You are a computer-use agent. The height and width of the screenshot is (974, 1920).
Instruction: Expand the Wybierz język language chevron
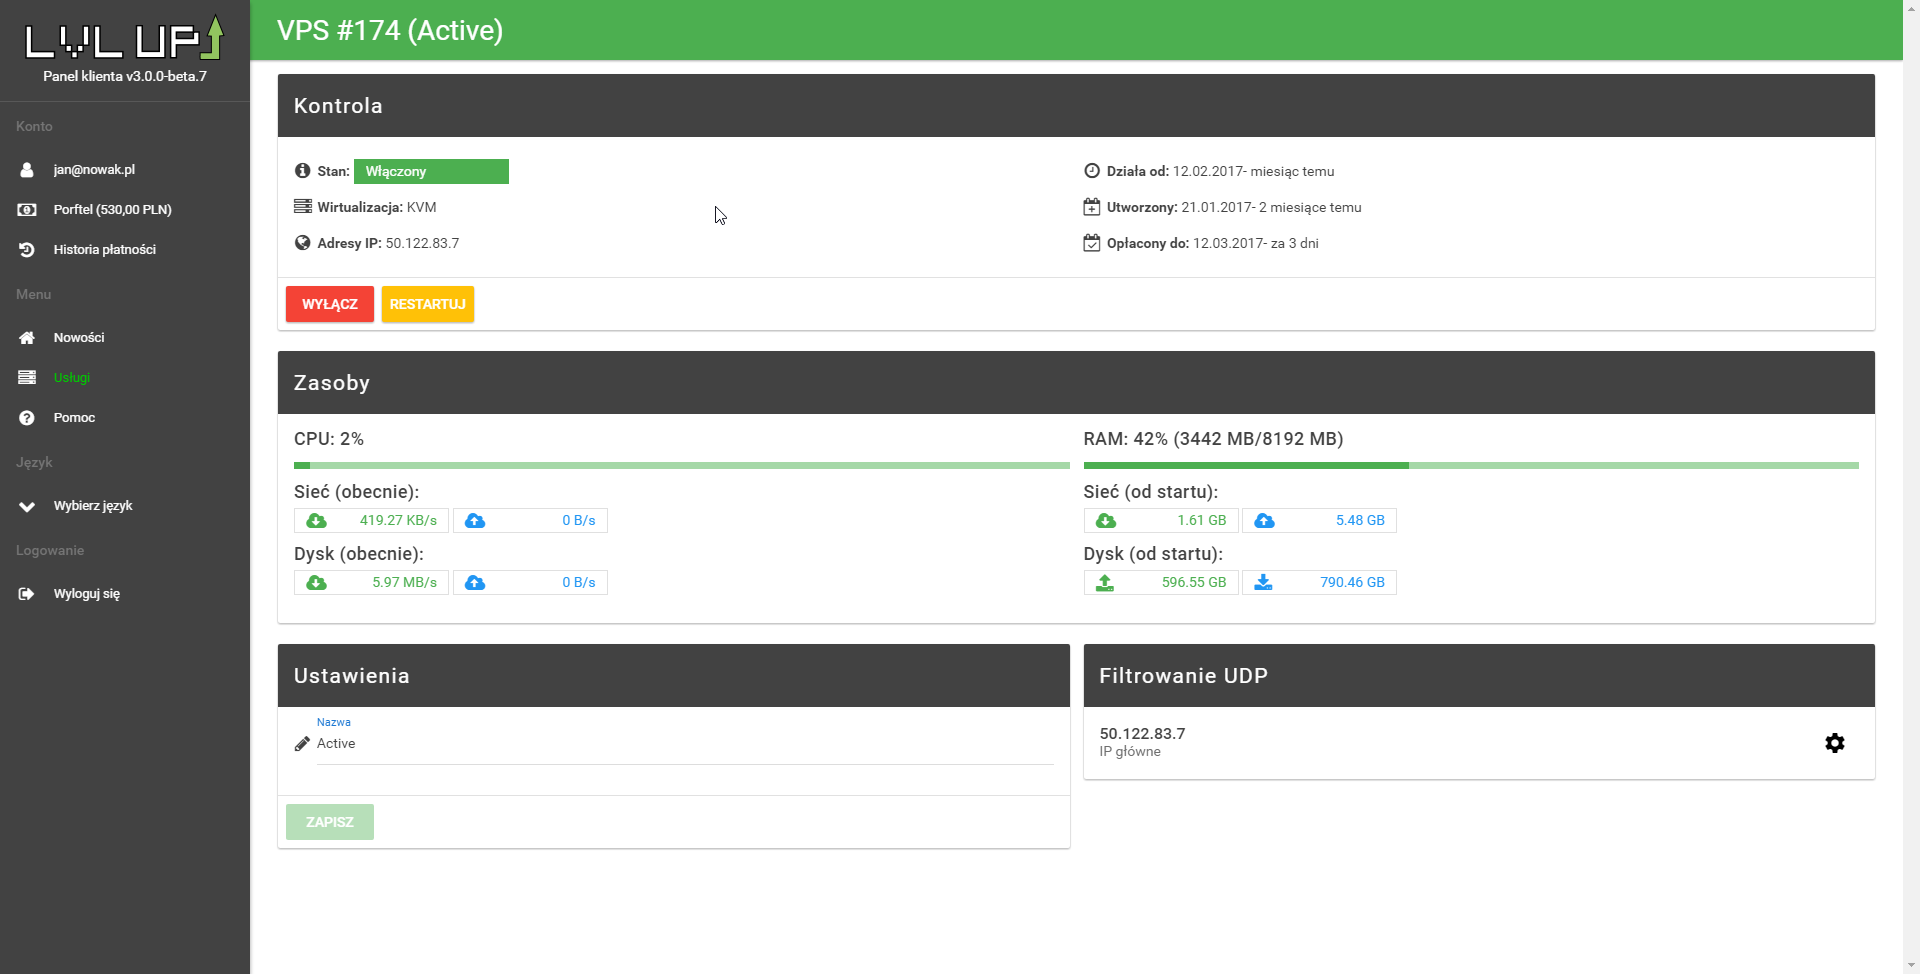coord(27,506)
